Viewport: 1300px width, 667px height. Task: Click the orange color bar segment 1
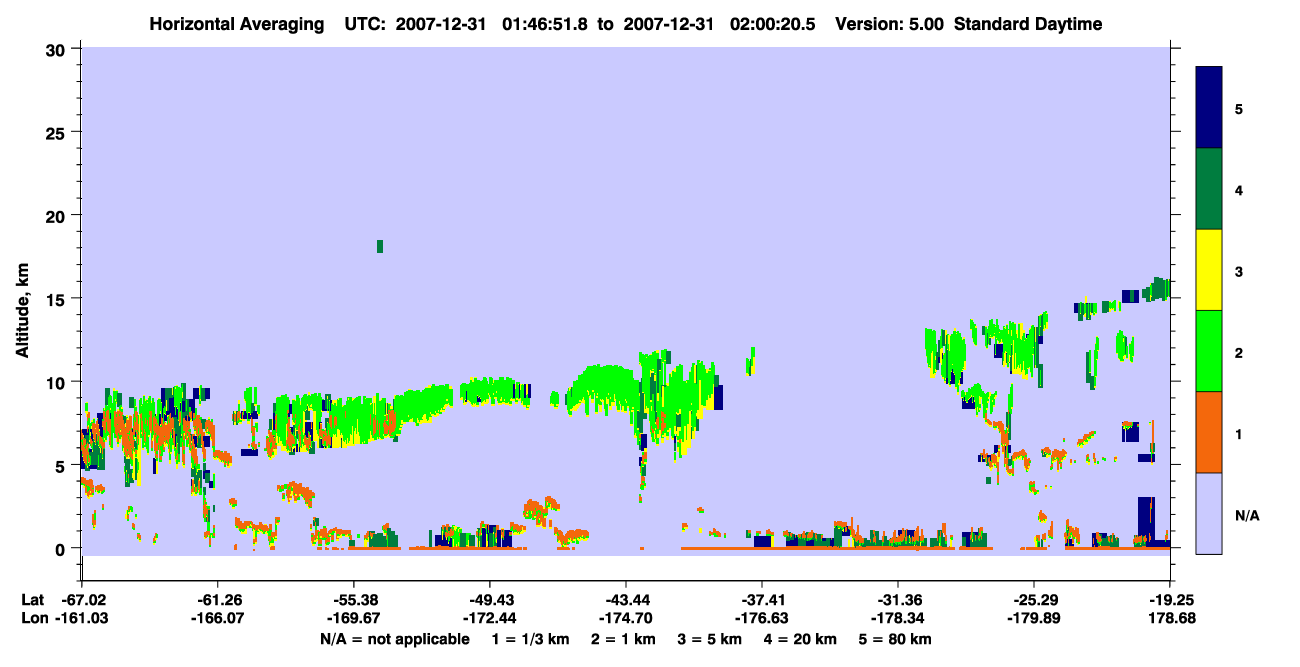tap(1209, 432)
